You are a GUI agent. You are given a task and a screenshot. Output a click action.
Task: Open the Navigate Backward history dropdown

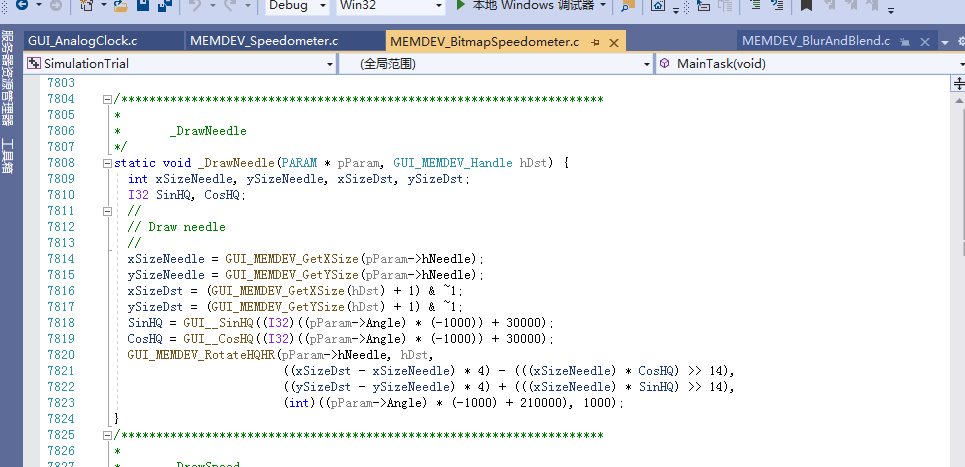pyautogui.click(x=39, y=5)
